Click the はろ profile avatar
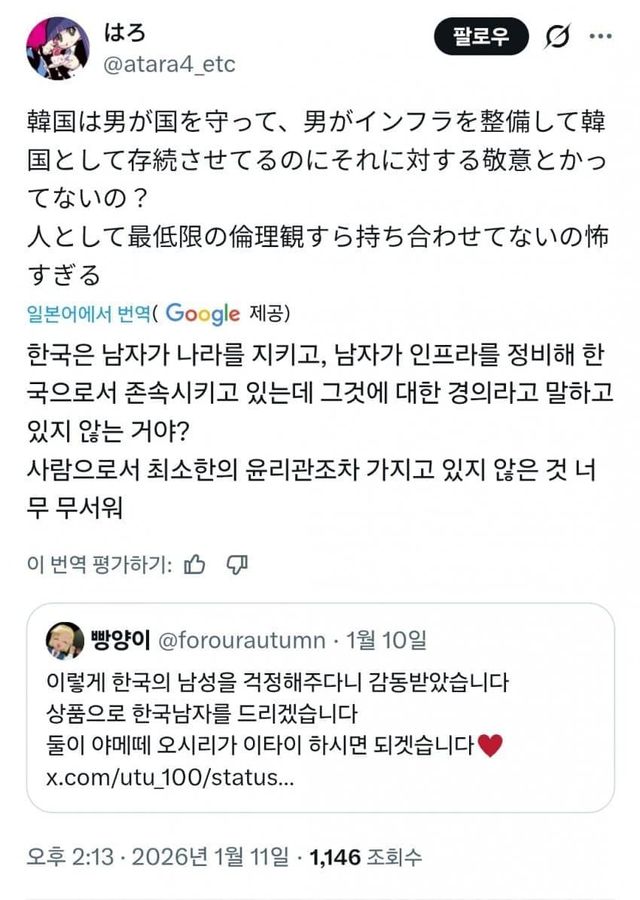Screen dimensions: 640x900 tap(58, 48)
